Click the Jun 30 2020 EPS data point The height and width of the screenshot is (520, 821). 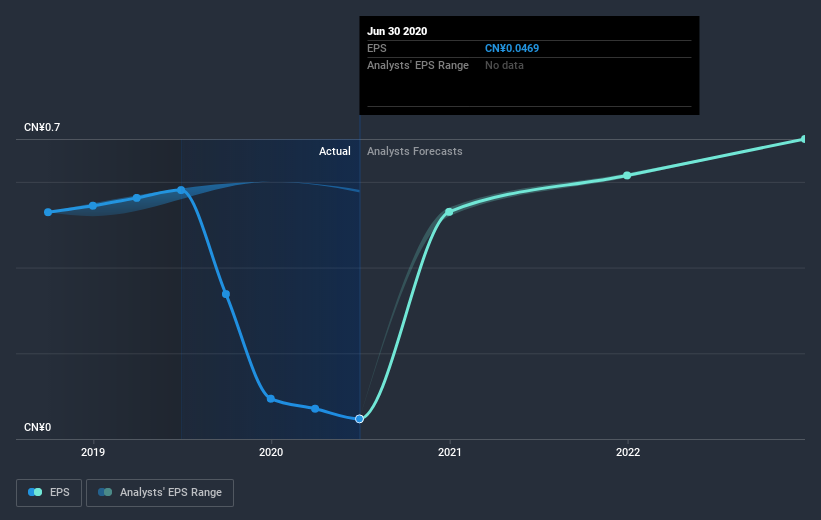(359, 418)
